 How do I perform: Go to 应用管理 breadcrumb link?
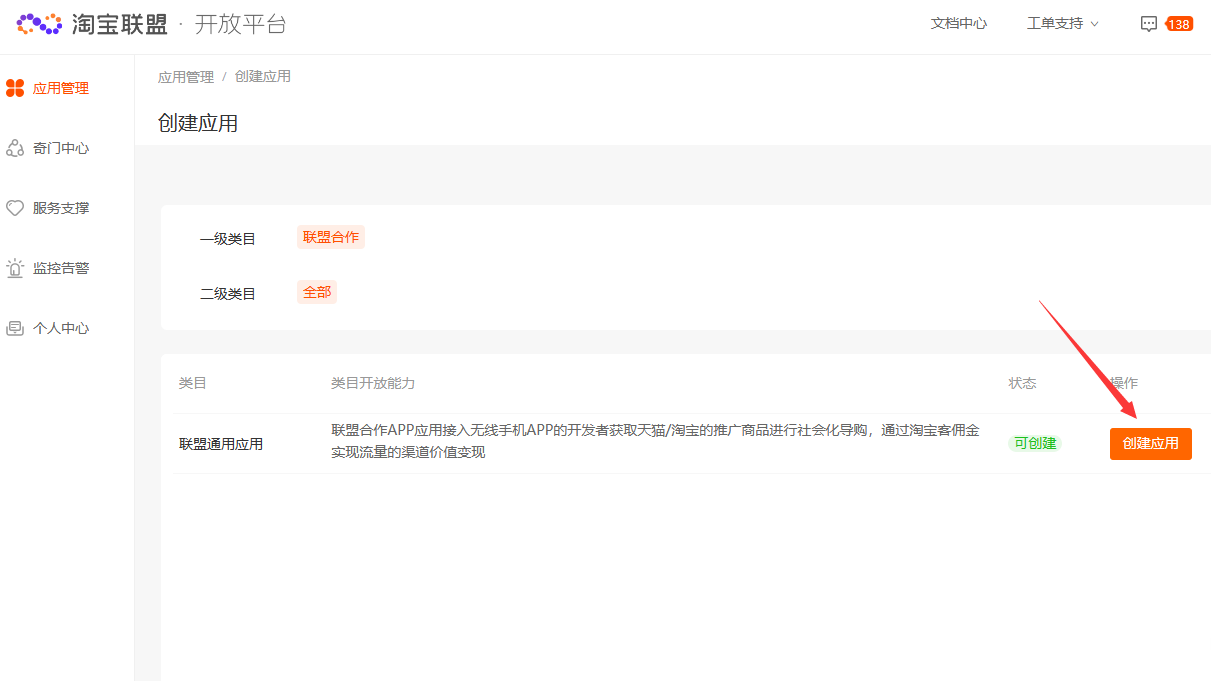tap(186, 76)
